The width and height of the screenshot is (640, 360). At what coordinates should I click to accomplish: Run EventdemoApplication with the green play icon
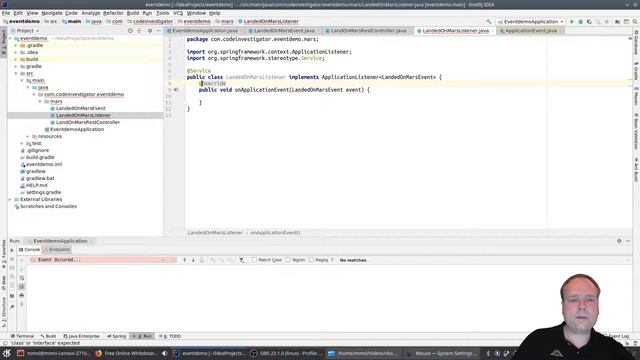pyautogui.click(x=572, y=22)
